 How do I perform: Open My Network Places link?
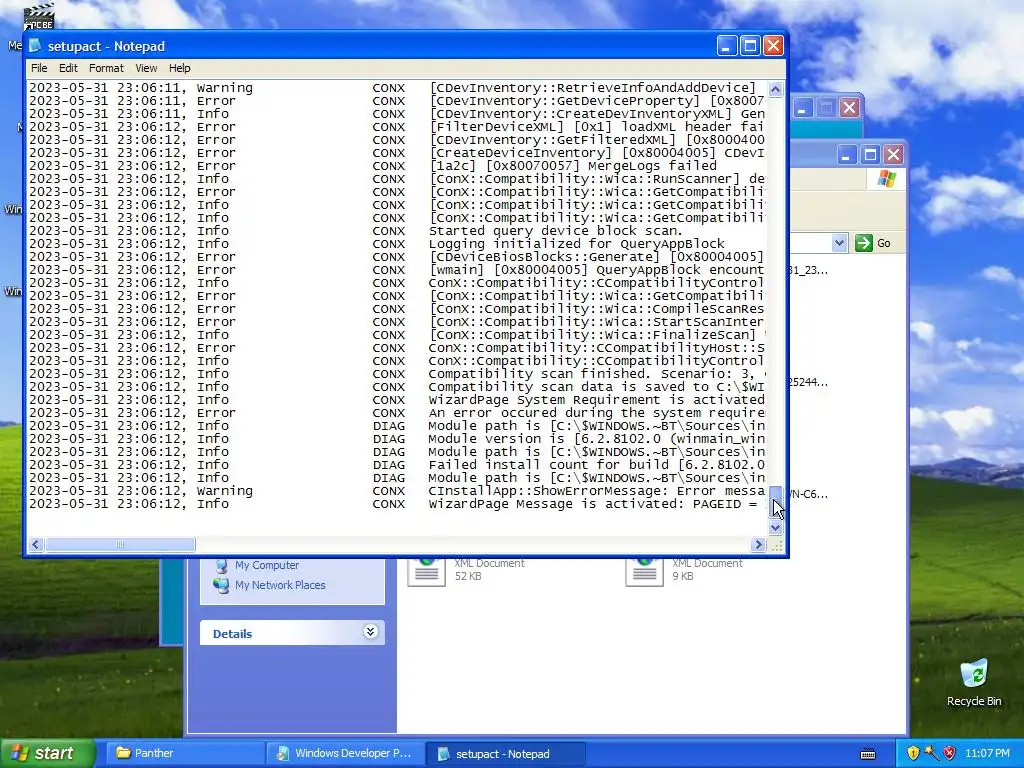pos(280,585)
